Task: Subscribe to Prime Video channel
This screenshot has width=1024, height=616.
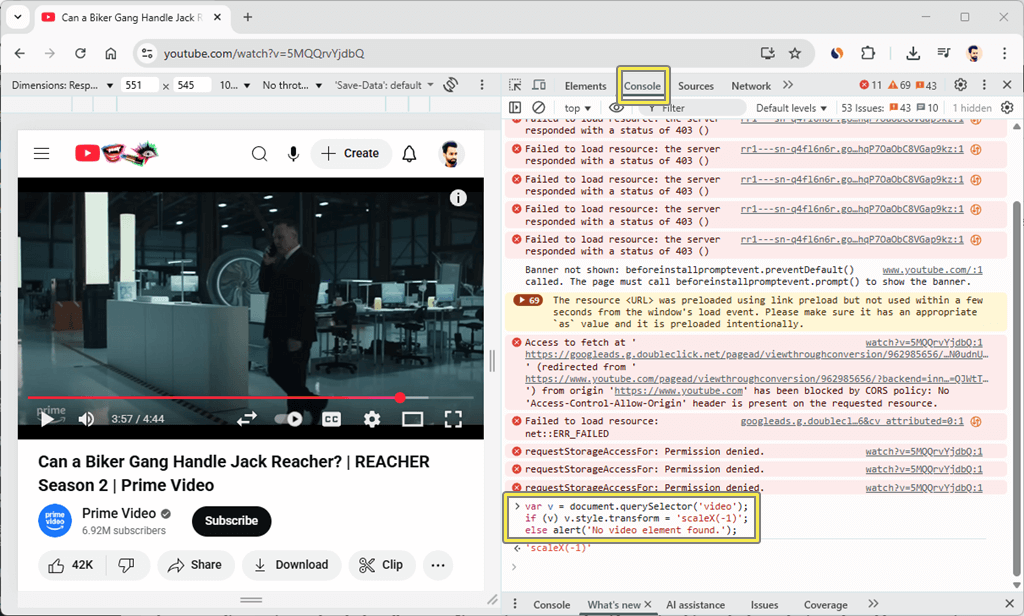Action: click(x=231, y=521)
